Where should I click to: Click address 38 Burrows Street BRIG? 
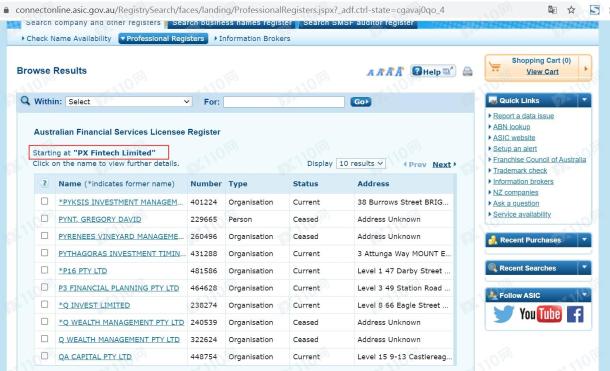(403, 202)
